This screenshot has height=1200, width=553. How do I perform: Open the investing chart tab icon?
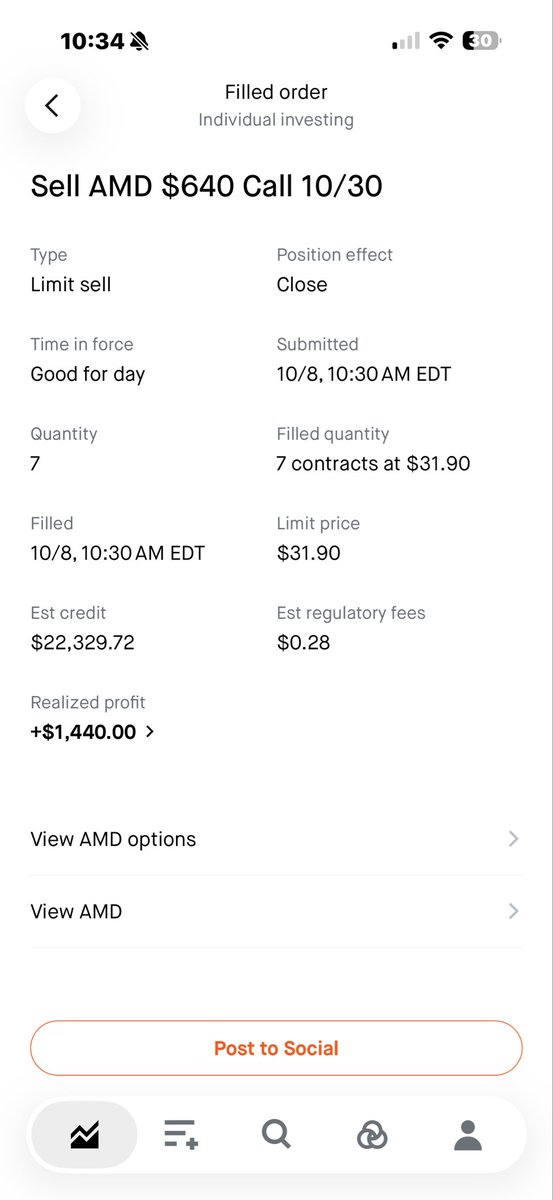[84, 1134]
